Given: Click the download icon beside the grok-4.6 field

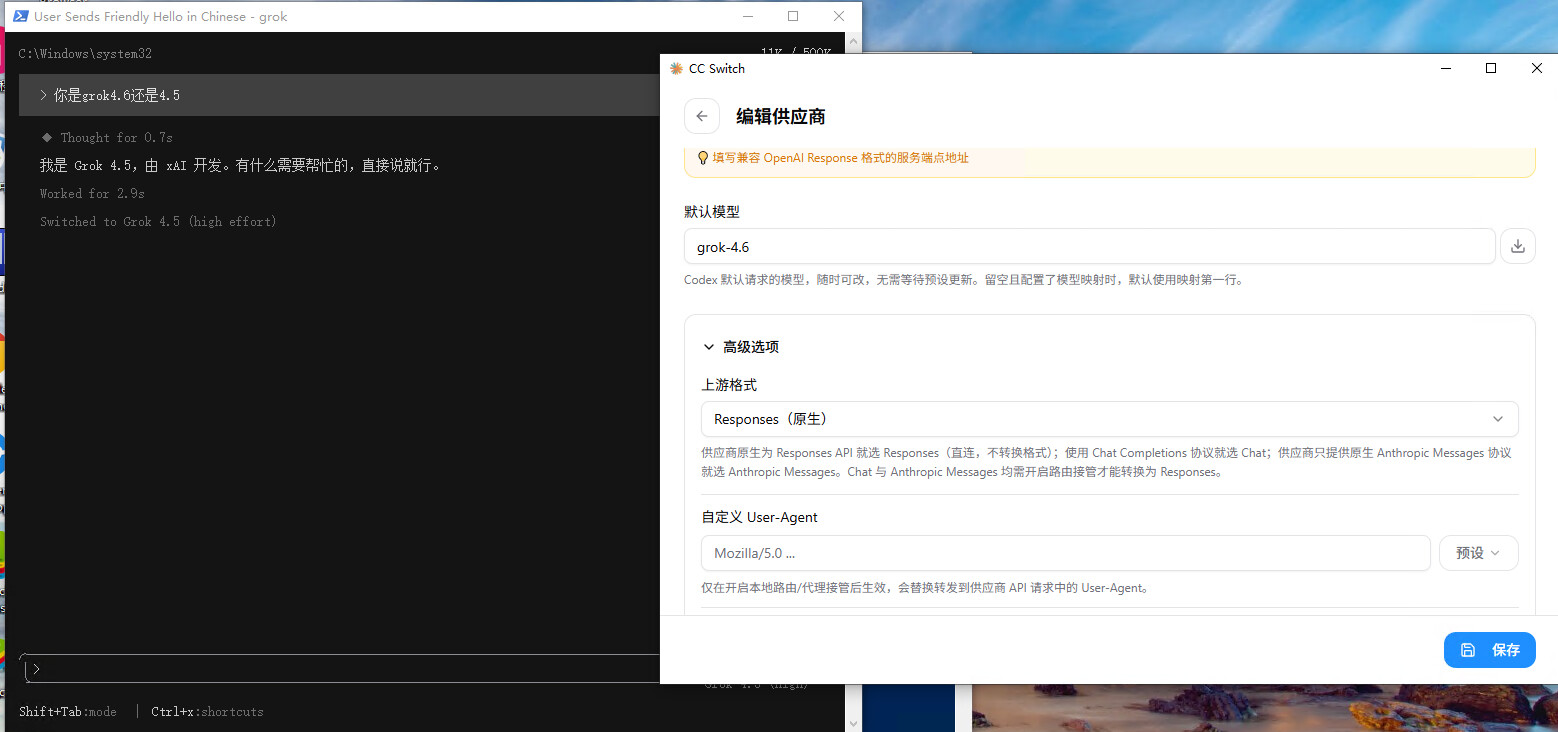Looking at the screenshot, I should 1517,246.
